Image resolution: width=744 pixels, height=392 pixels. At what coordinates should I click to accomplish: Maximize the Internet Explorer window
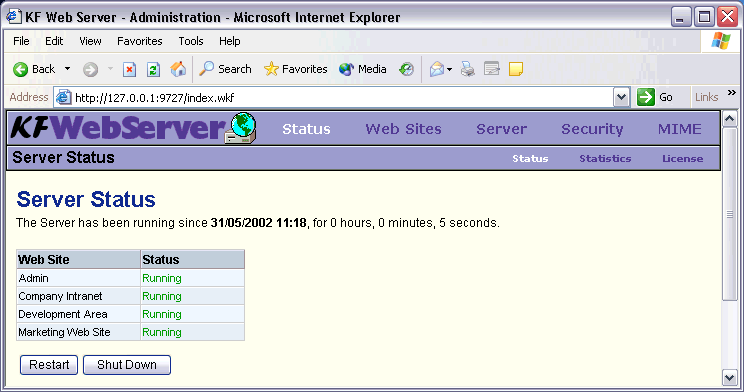704,18
